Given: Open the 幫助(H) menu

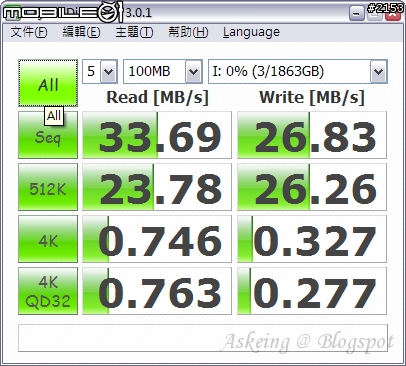Looking at the screenshot, I should point(188,32).
